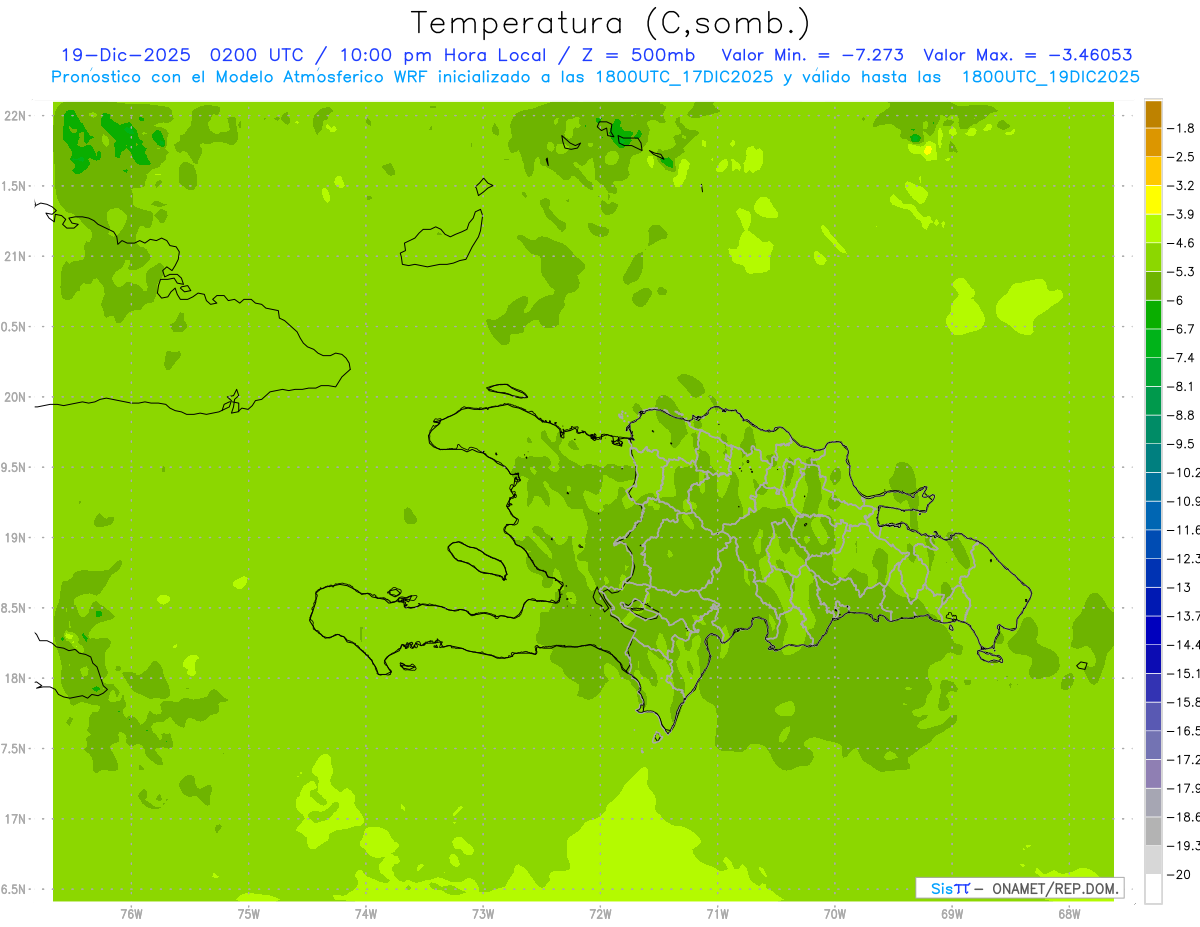Click the '18N' latitude label

coord(17,678)
